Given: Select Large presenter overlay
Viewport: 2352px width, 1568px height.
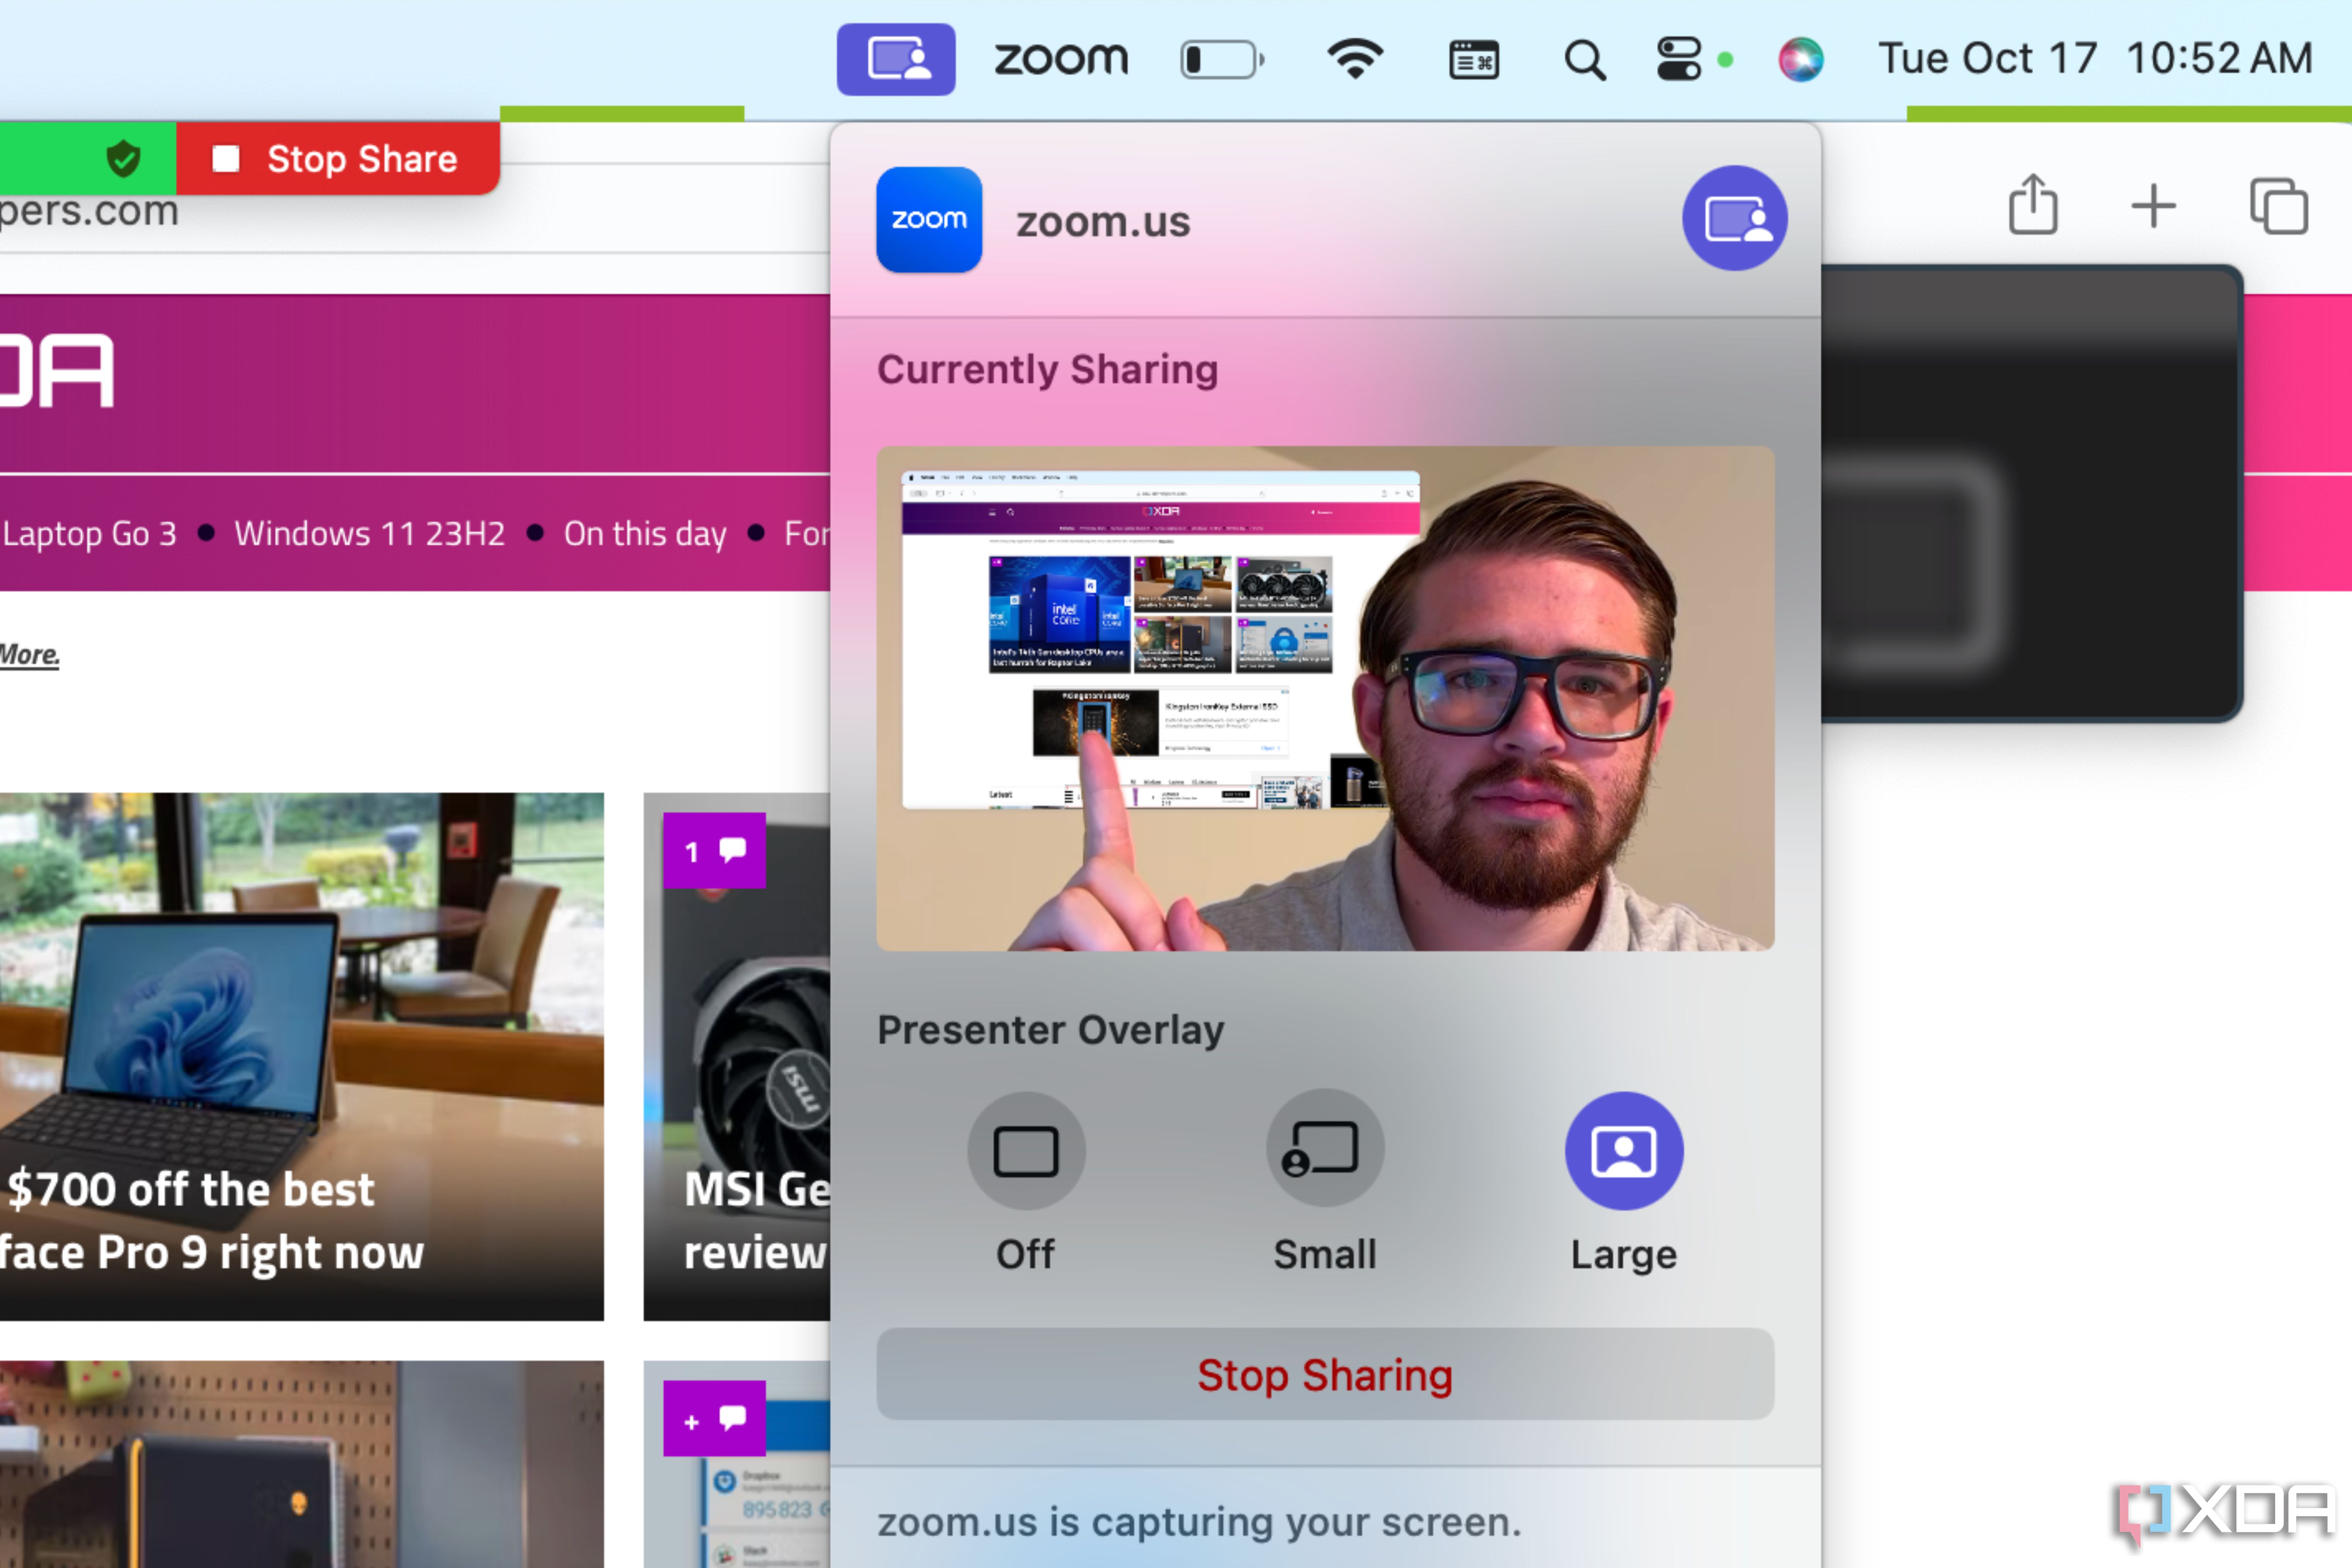Looking at the screenshot, I should pos(1624,1150).
